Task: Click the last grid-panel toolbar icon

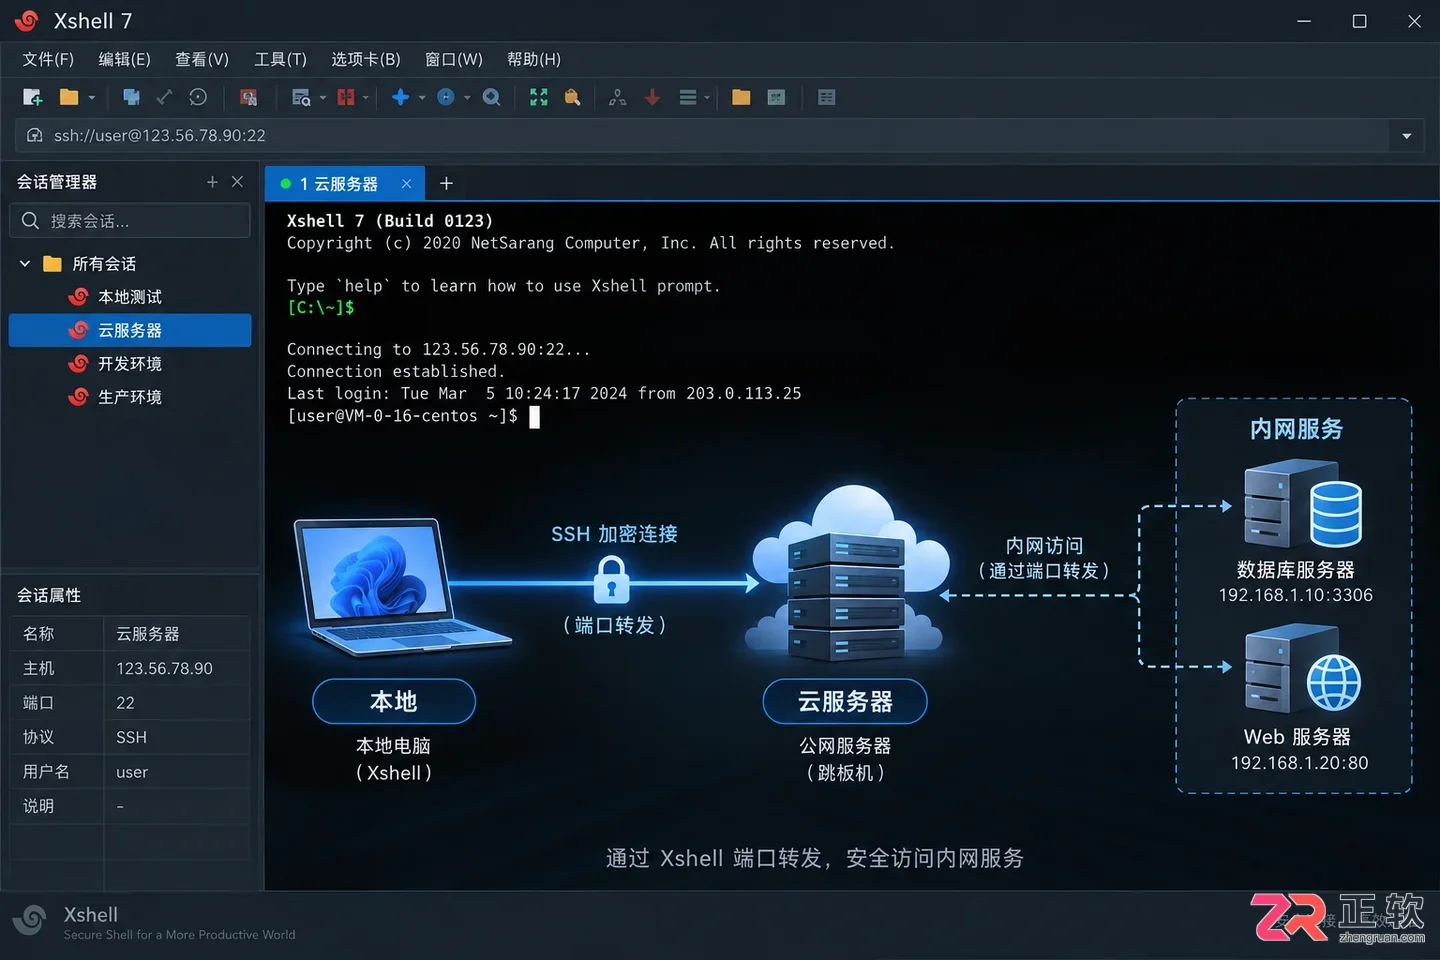Action: tap(826, 97)
